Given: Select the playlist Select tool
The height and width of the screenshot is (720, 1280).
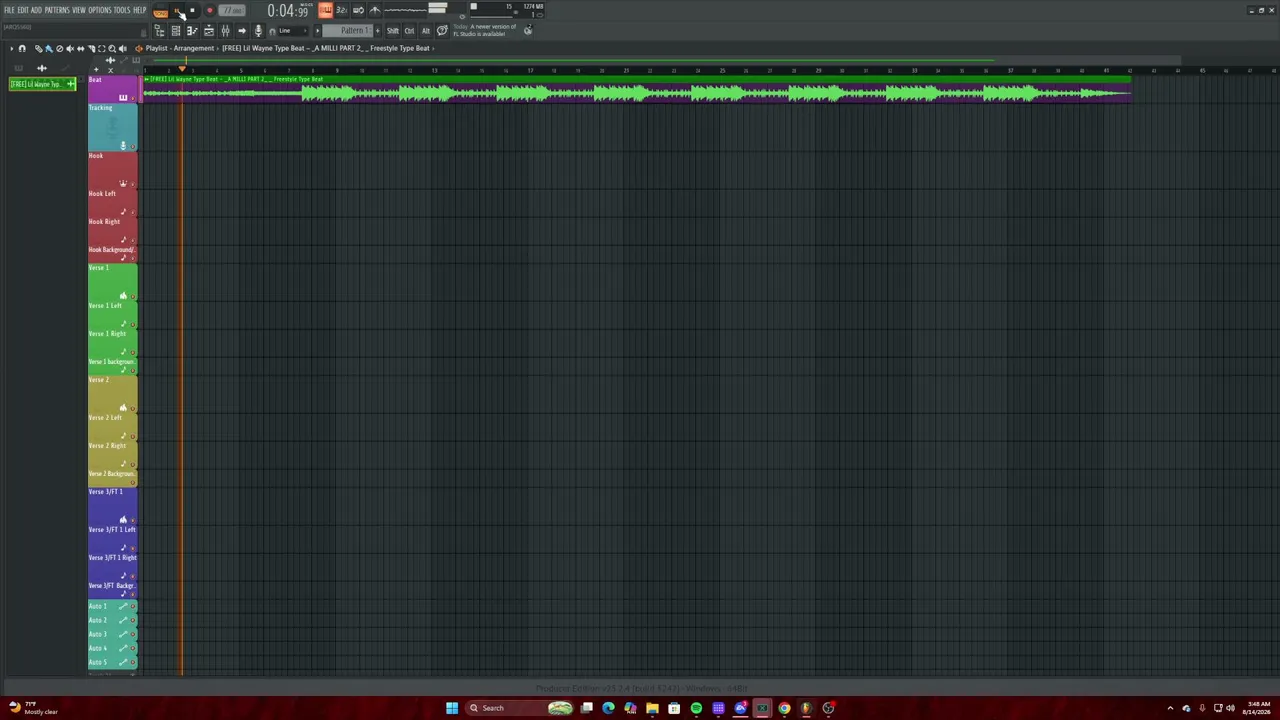Looking at the screenshot, I should coord(101,49).
